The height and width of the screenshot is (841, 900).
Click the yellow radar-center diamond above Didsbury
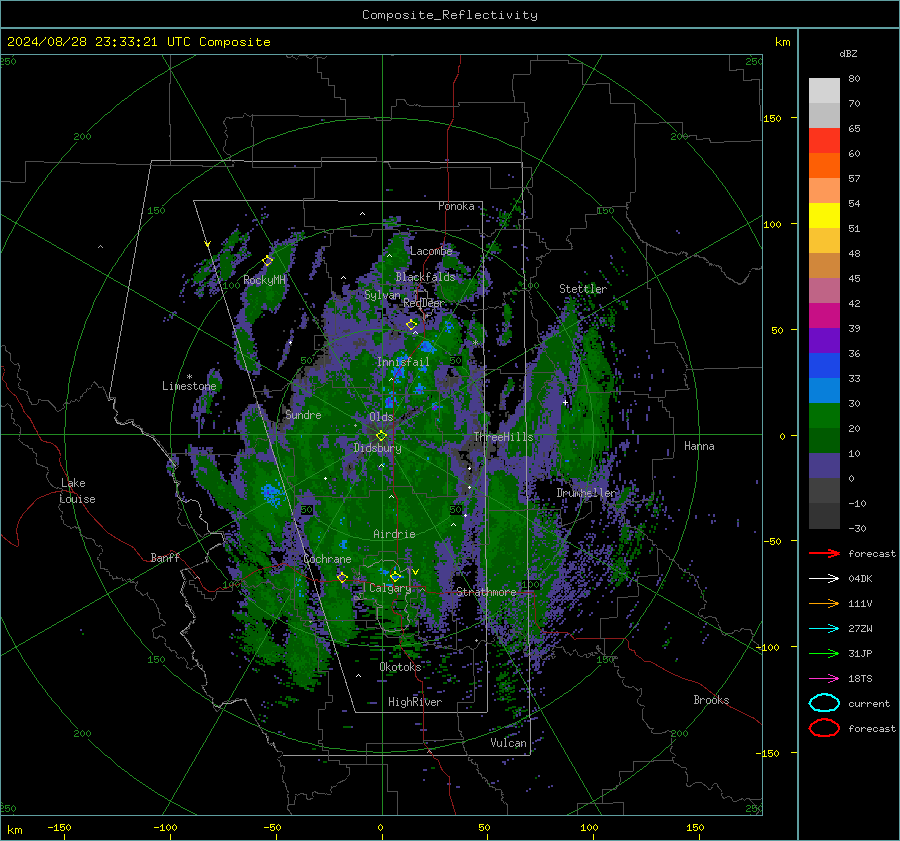381,435
